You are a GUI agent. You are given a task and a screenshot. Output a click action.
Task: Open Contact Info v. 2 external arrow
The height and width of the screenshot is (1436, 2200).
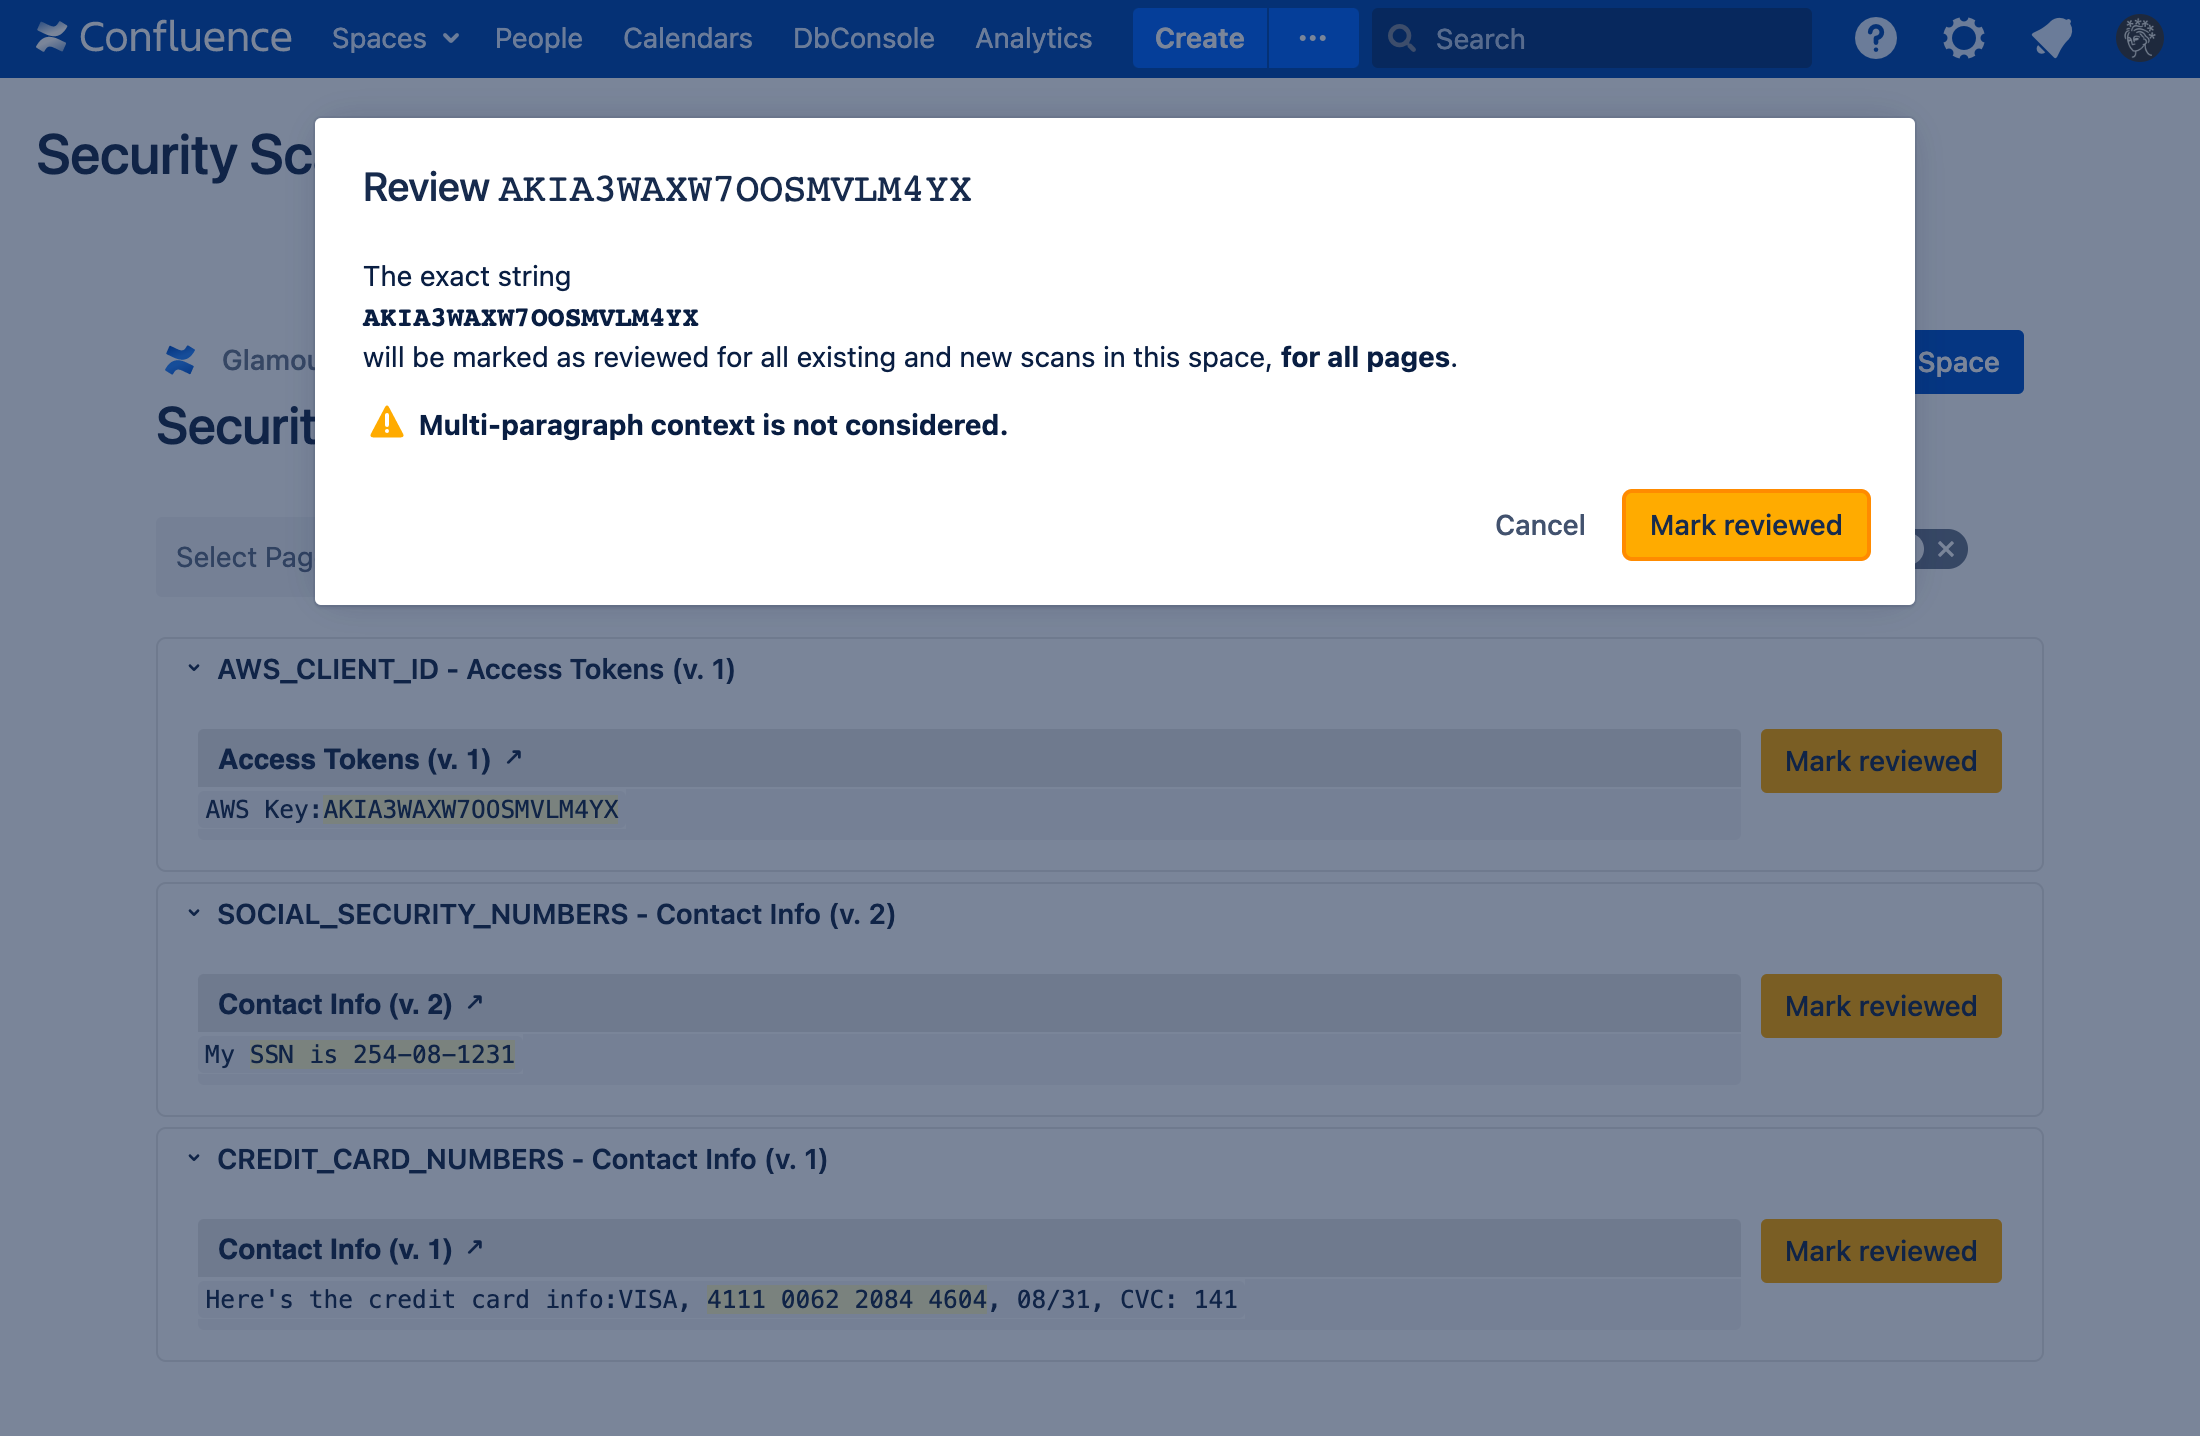[475, 1002]
